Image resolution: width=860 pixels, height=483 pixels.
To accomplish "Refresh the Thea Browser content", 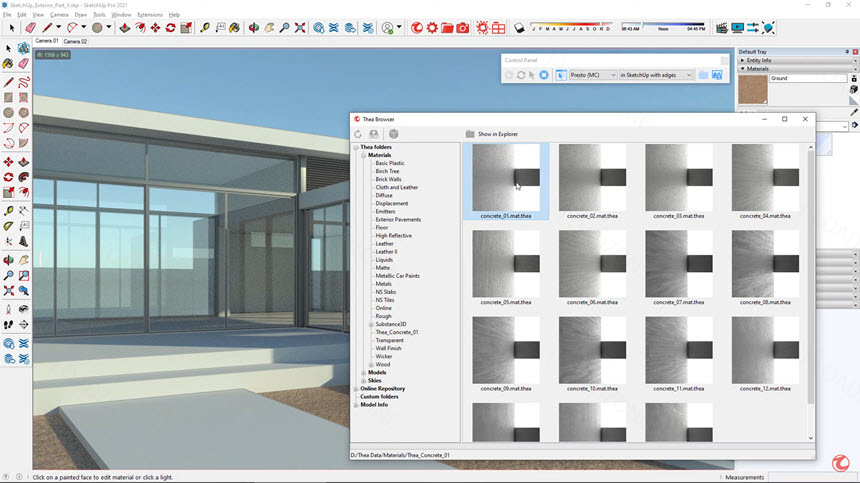I will click(x=358, y=134).
